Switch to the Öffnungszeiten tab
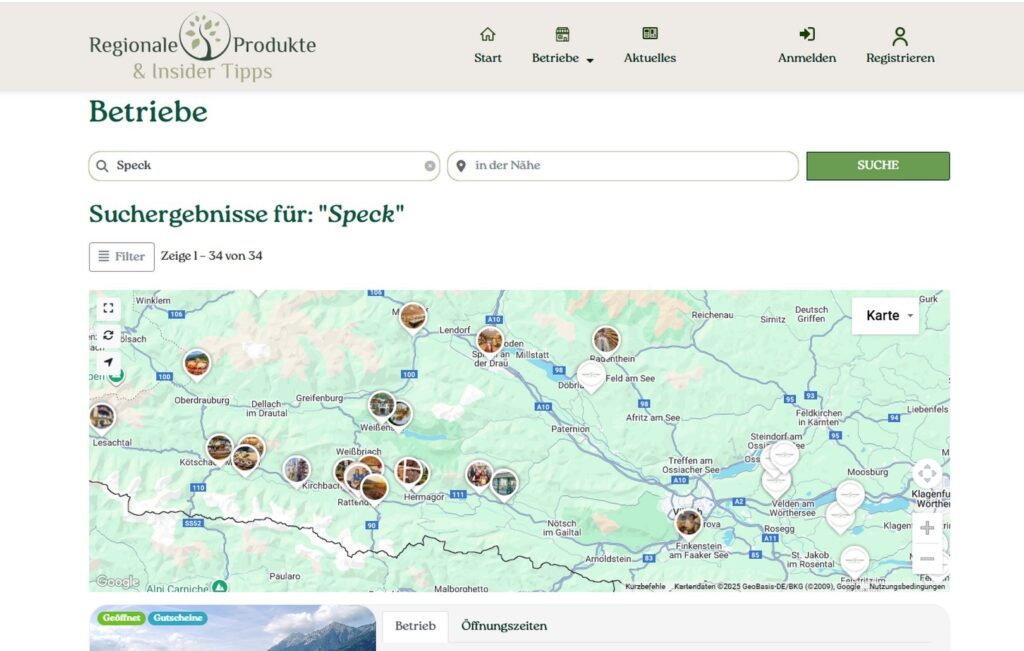1024x651 pixels. tap(504, 627)
